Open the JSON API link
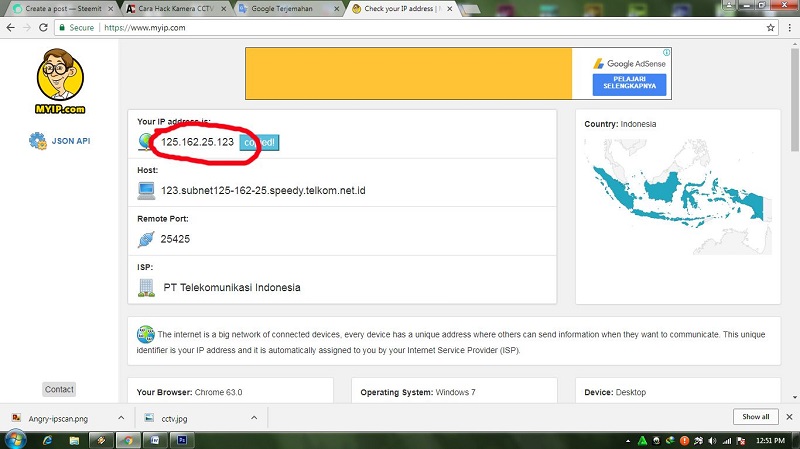800x449 pixels. click(61, 141)
